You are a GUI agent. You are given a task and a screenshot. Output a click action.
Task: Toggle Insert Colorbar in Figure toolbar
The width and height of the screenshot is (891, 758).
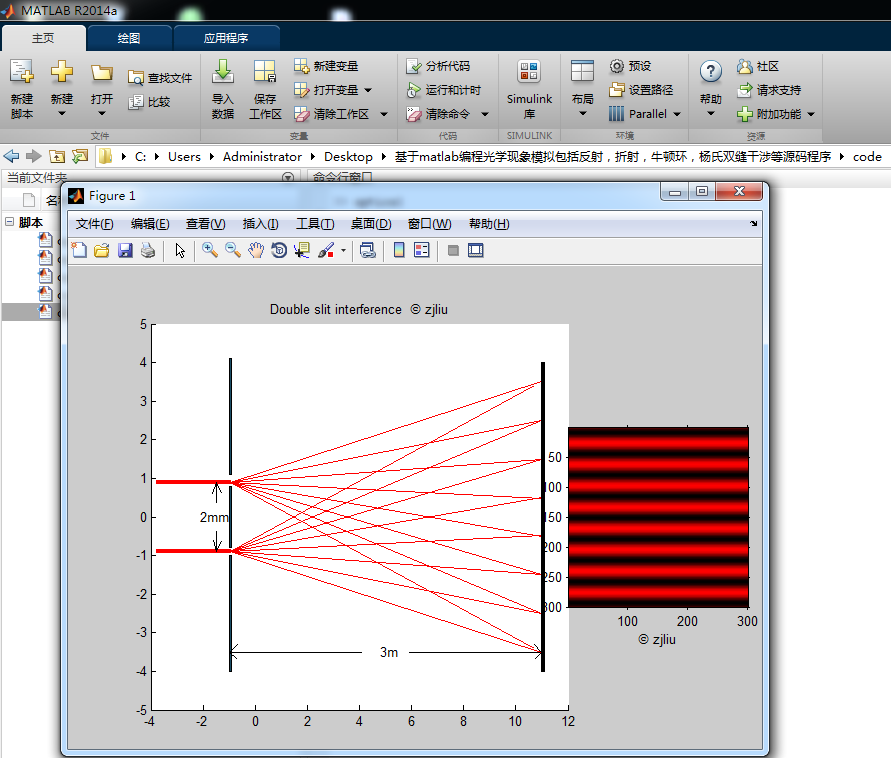399,250
